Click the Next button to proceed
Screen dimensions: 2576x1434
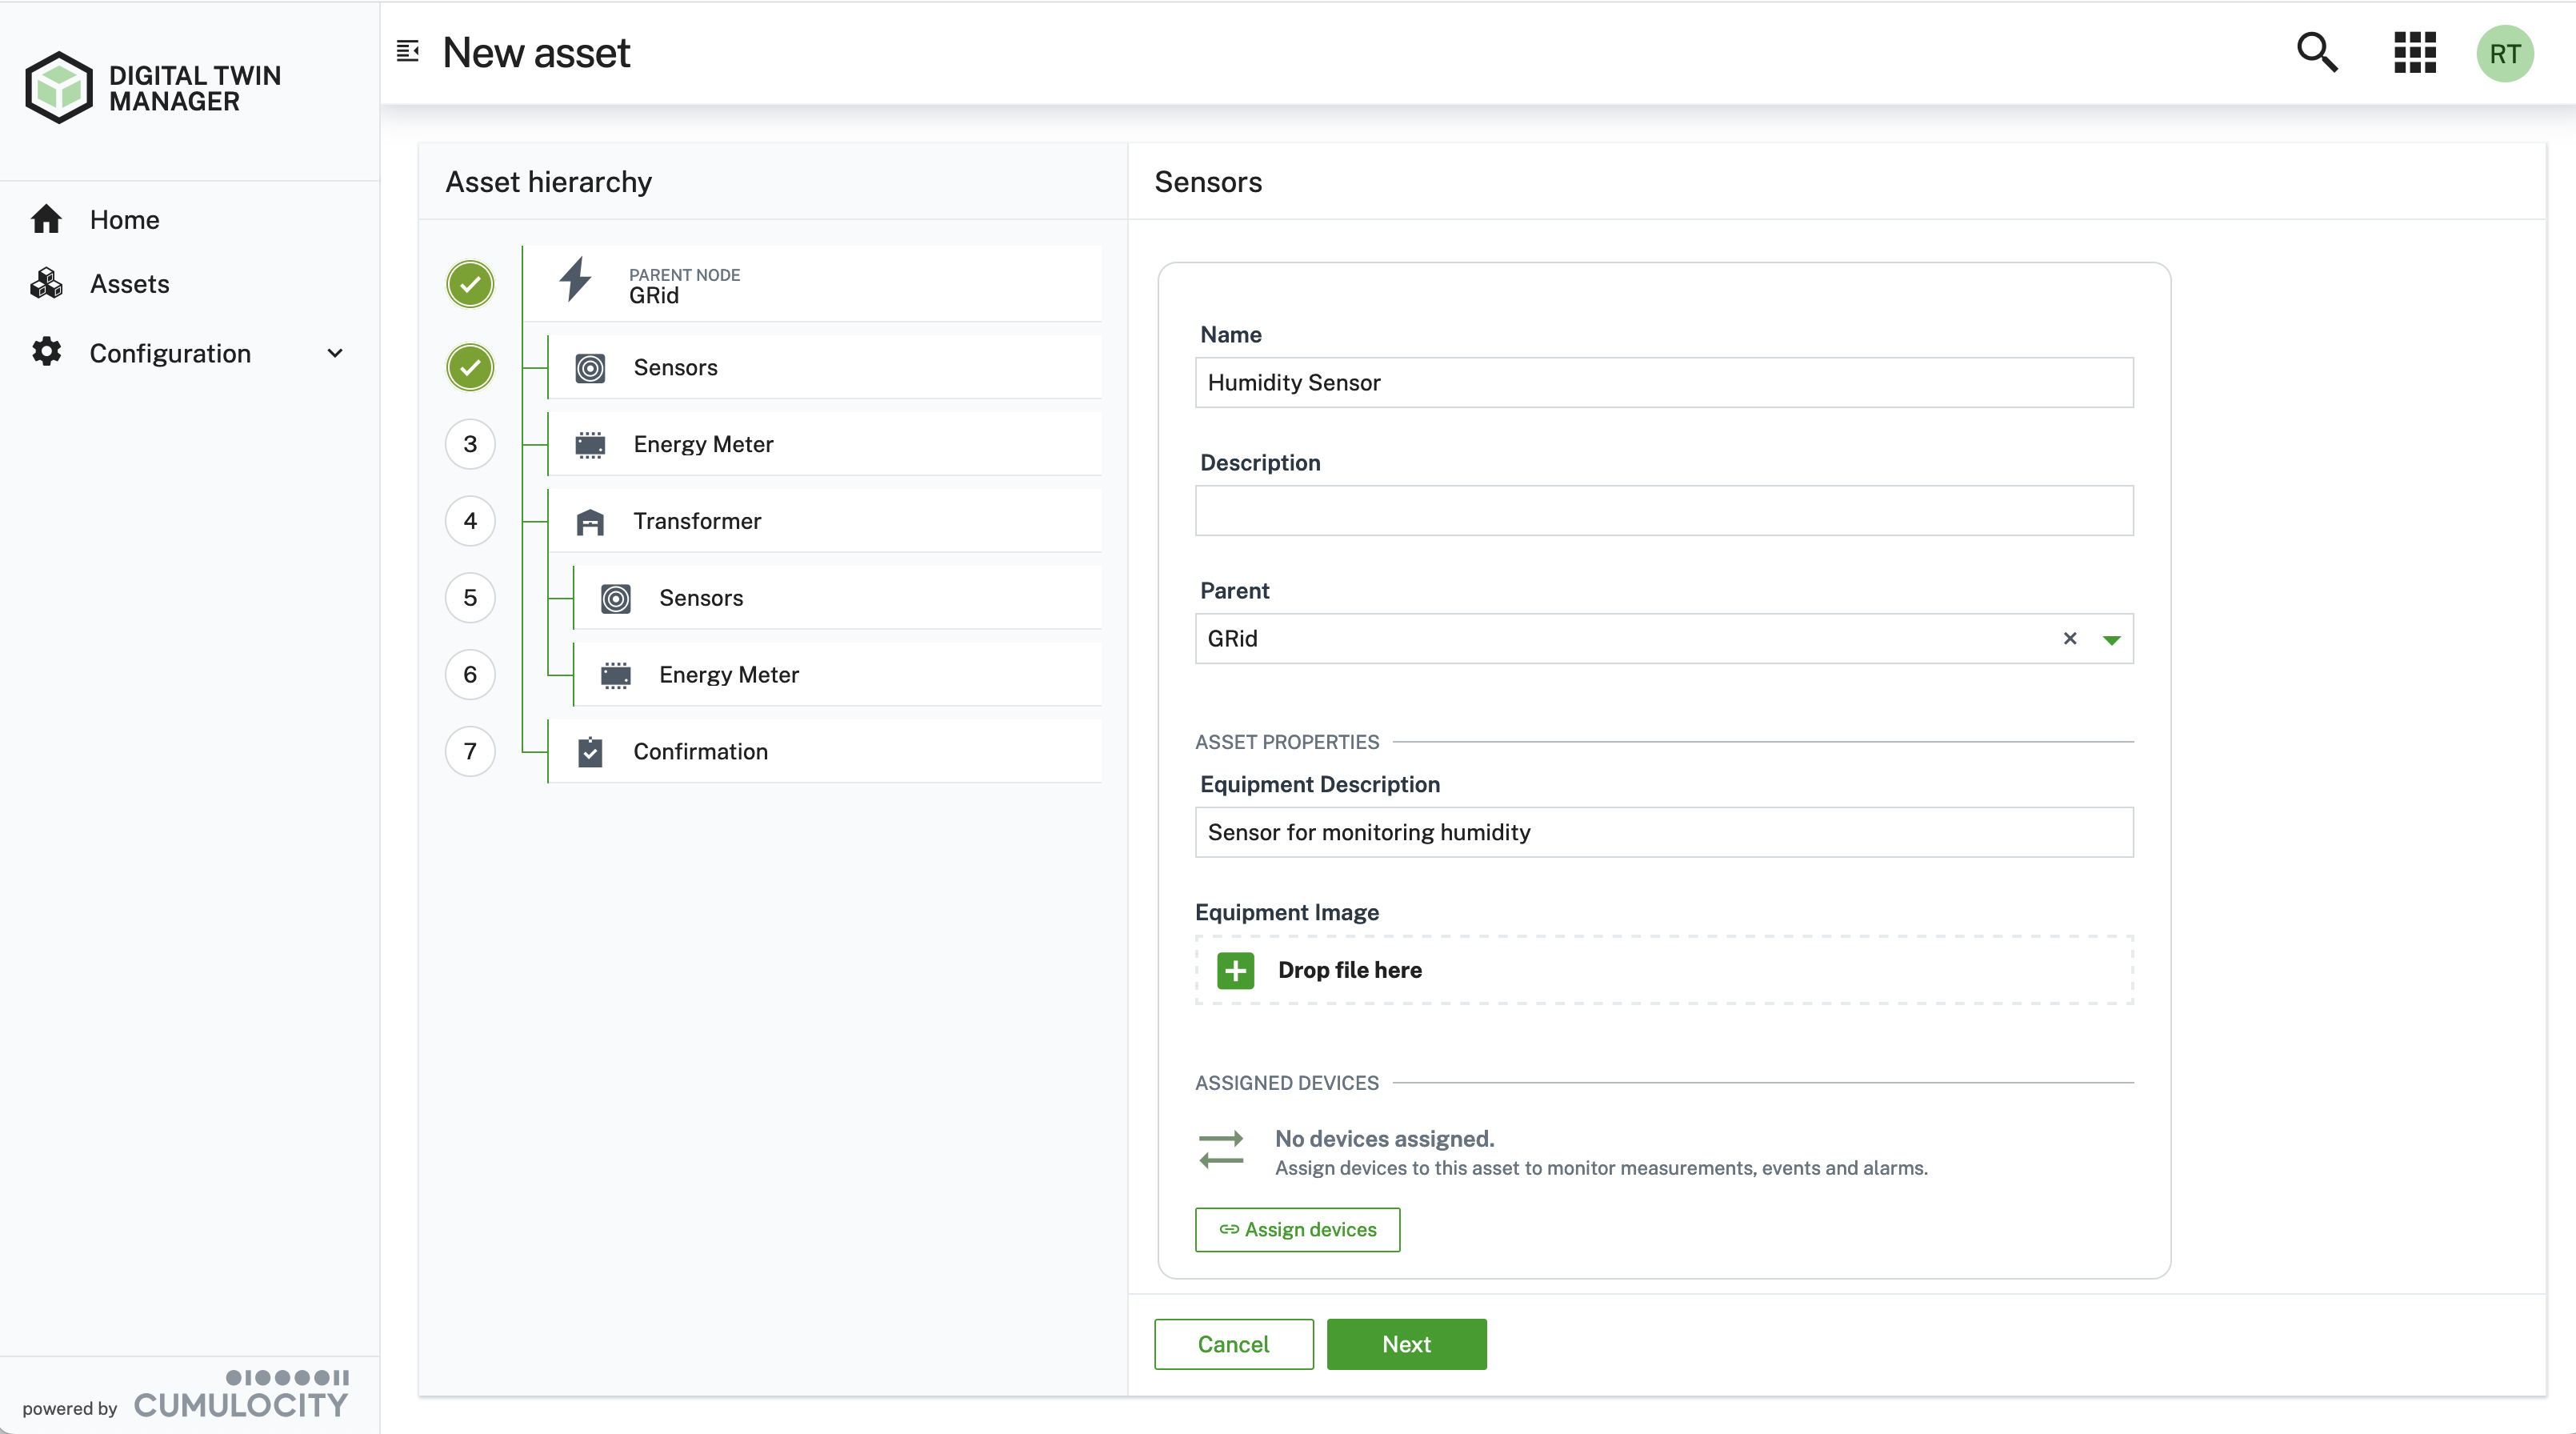(x=1407, y=1344)
